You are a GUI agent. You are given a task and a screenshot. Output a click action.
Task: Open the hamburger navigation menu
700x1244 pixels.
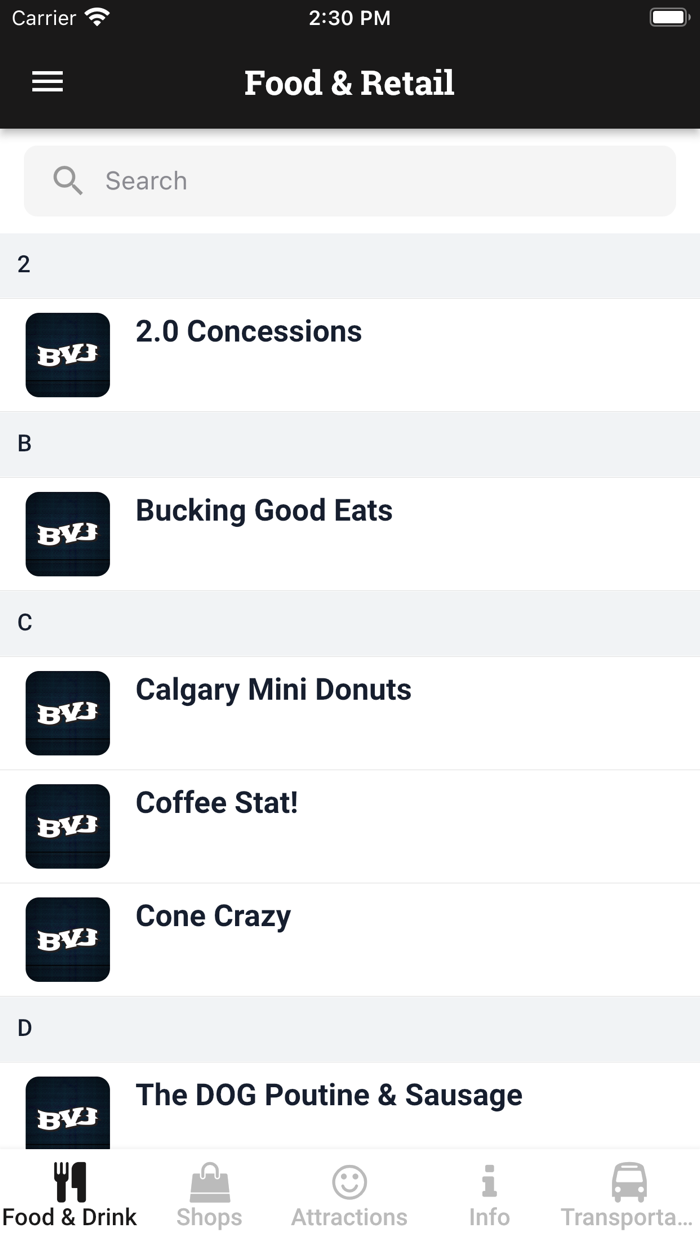pyautogui.click(x=47, y=82)
